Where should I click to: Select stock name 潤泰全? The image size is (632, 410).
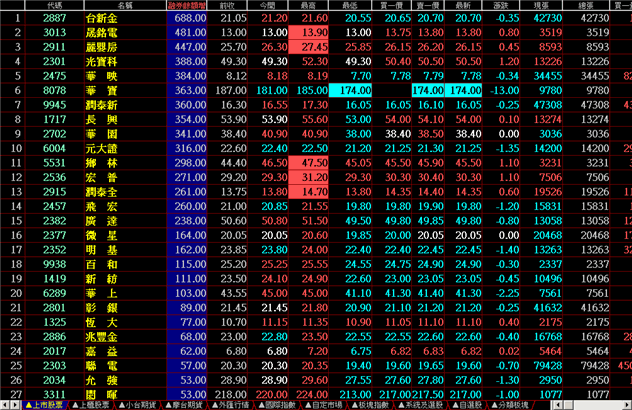click(x=102, y=192)
